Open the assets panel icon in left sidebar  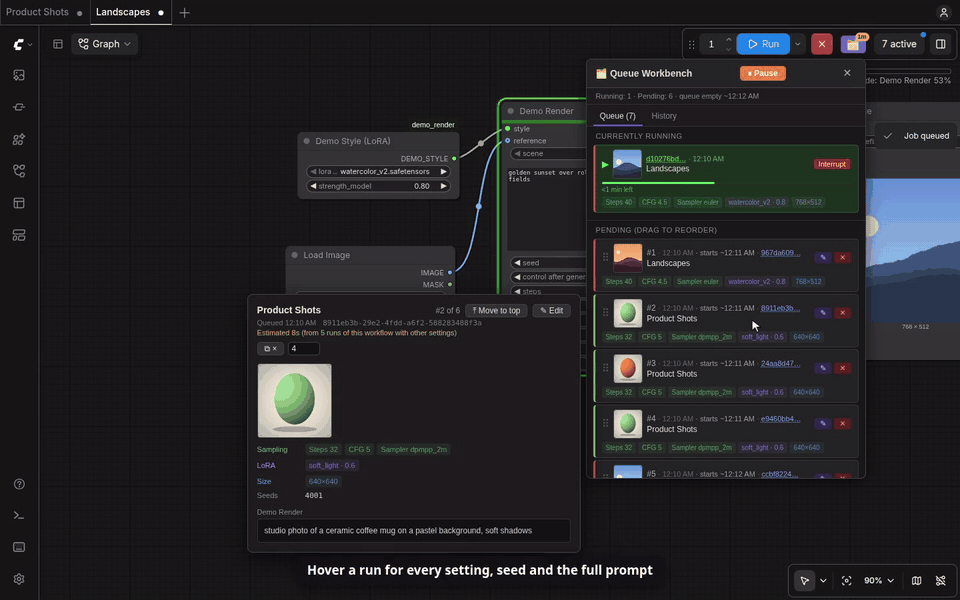coord(19,75)
